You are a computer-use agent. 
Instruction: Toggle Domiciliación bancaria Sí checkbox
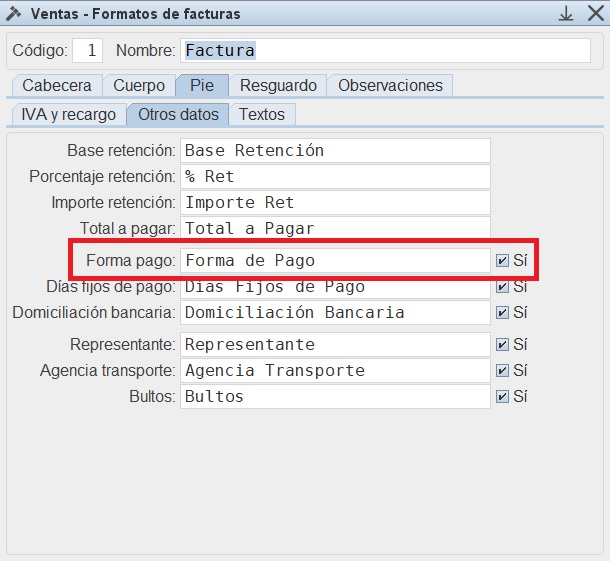(x=502, y=313)
